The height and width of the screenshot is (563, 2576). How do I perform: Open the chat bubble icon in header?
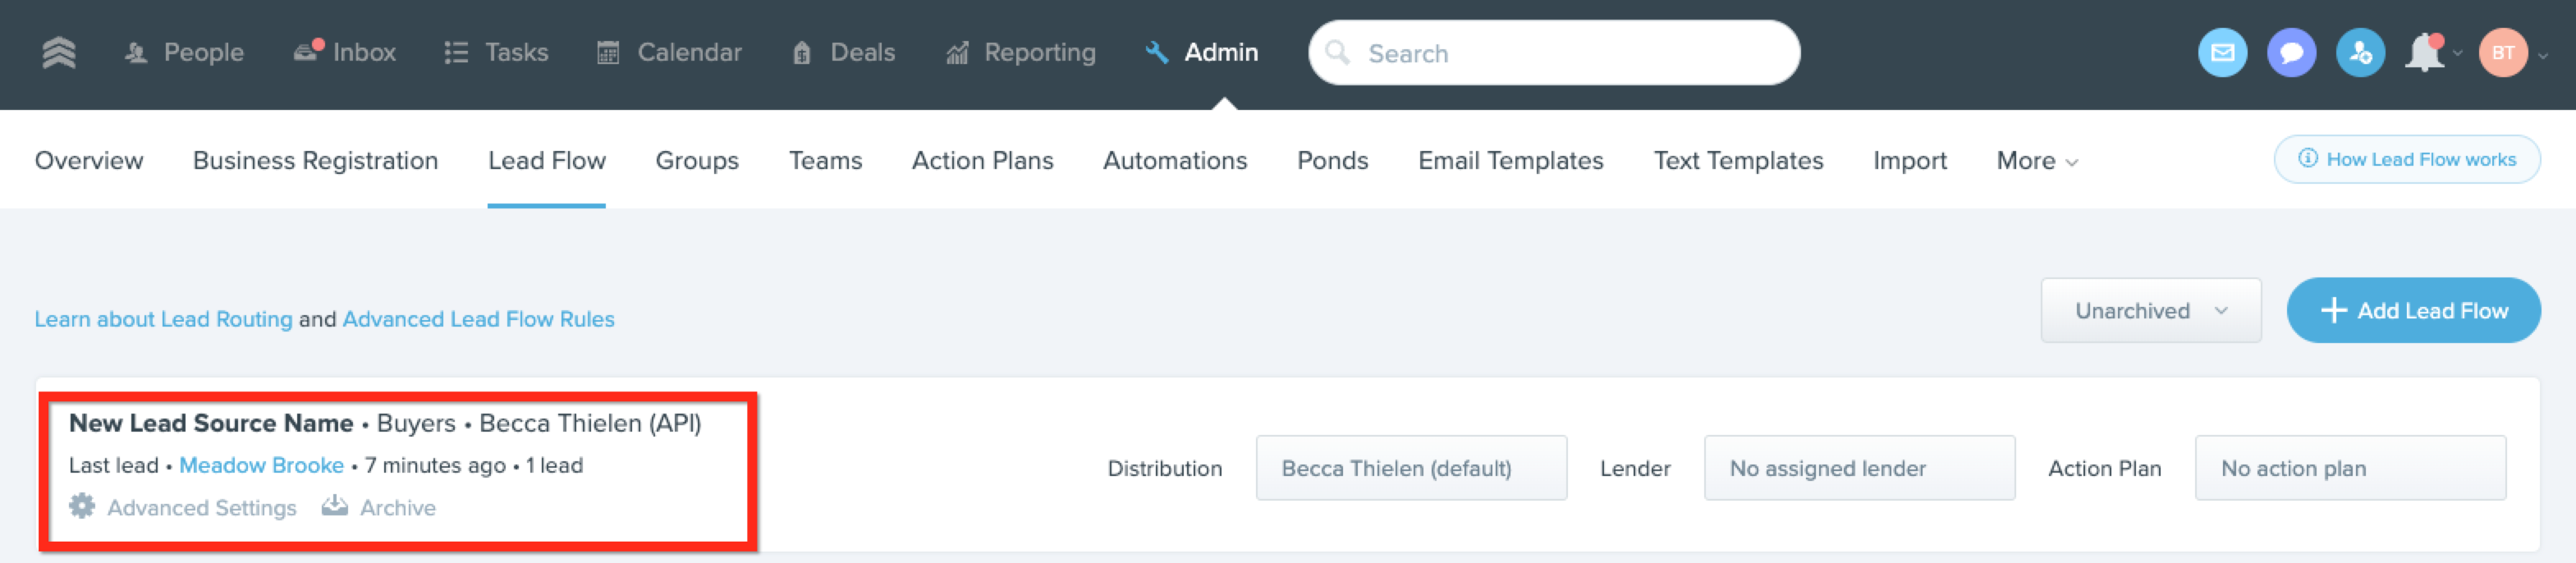pos(2291,53)
